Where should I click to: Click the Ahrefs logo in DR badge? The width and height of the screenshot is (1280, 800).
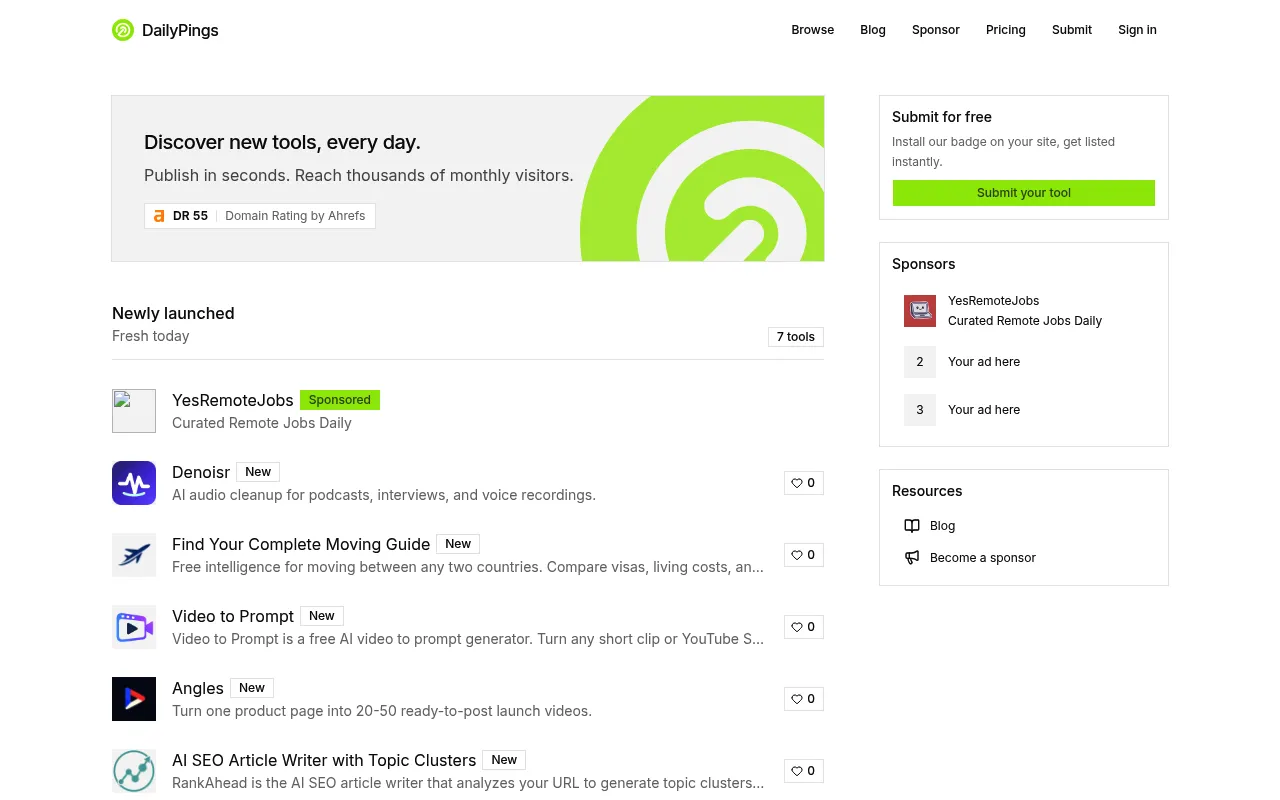(159, 216)
